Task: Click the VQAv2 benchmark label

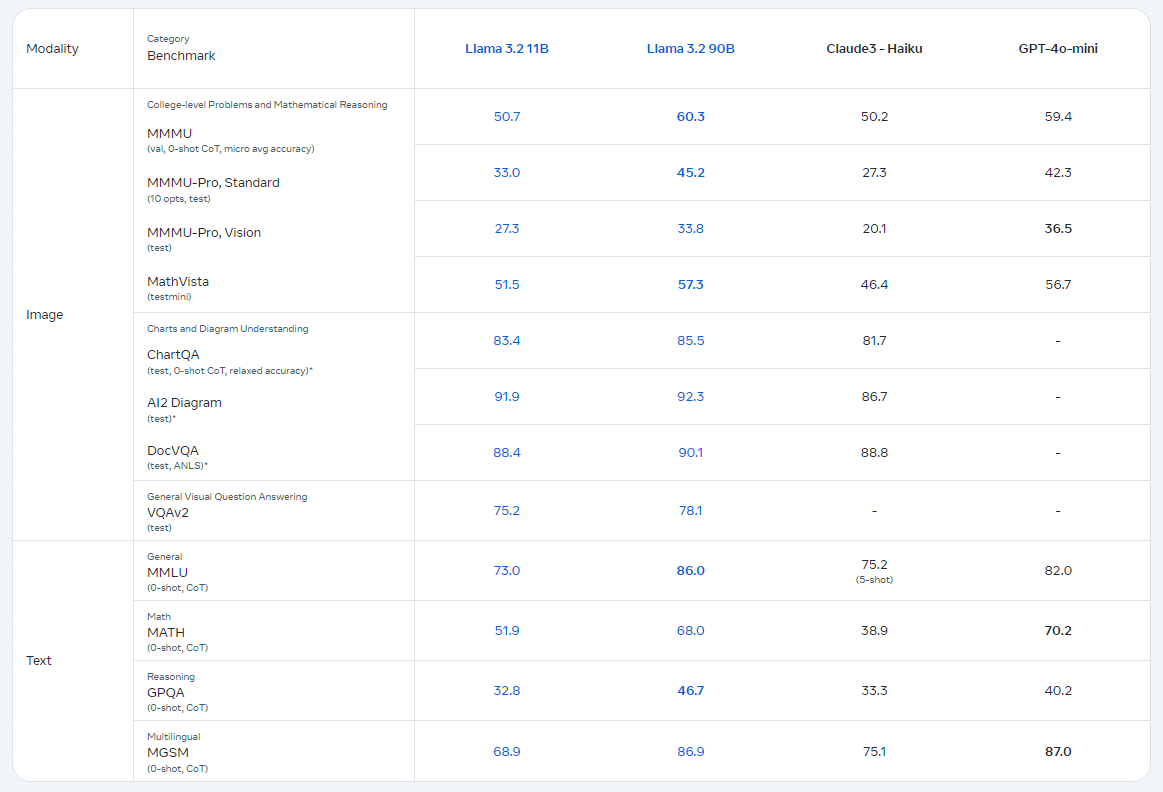Action: [x=168, y=513]
